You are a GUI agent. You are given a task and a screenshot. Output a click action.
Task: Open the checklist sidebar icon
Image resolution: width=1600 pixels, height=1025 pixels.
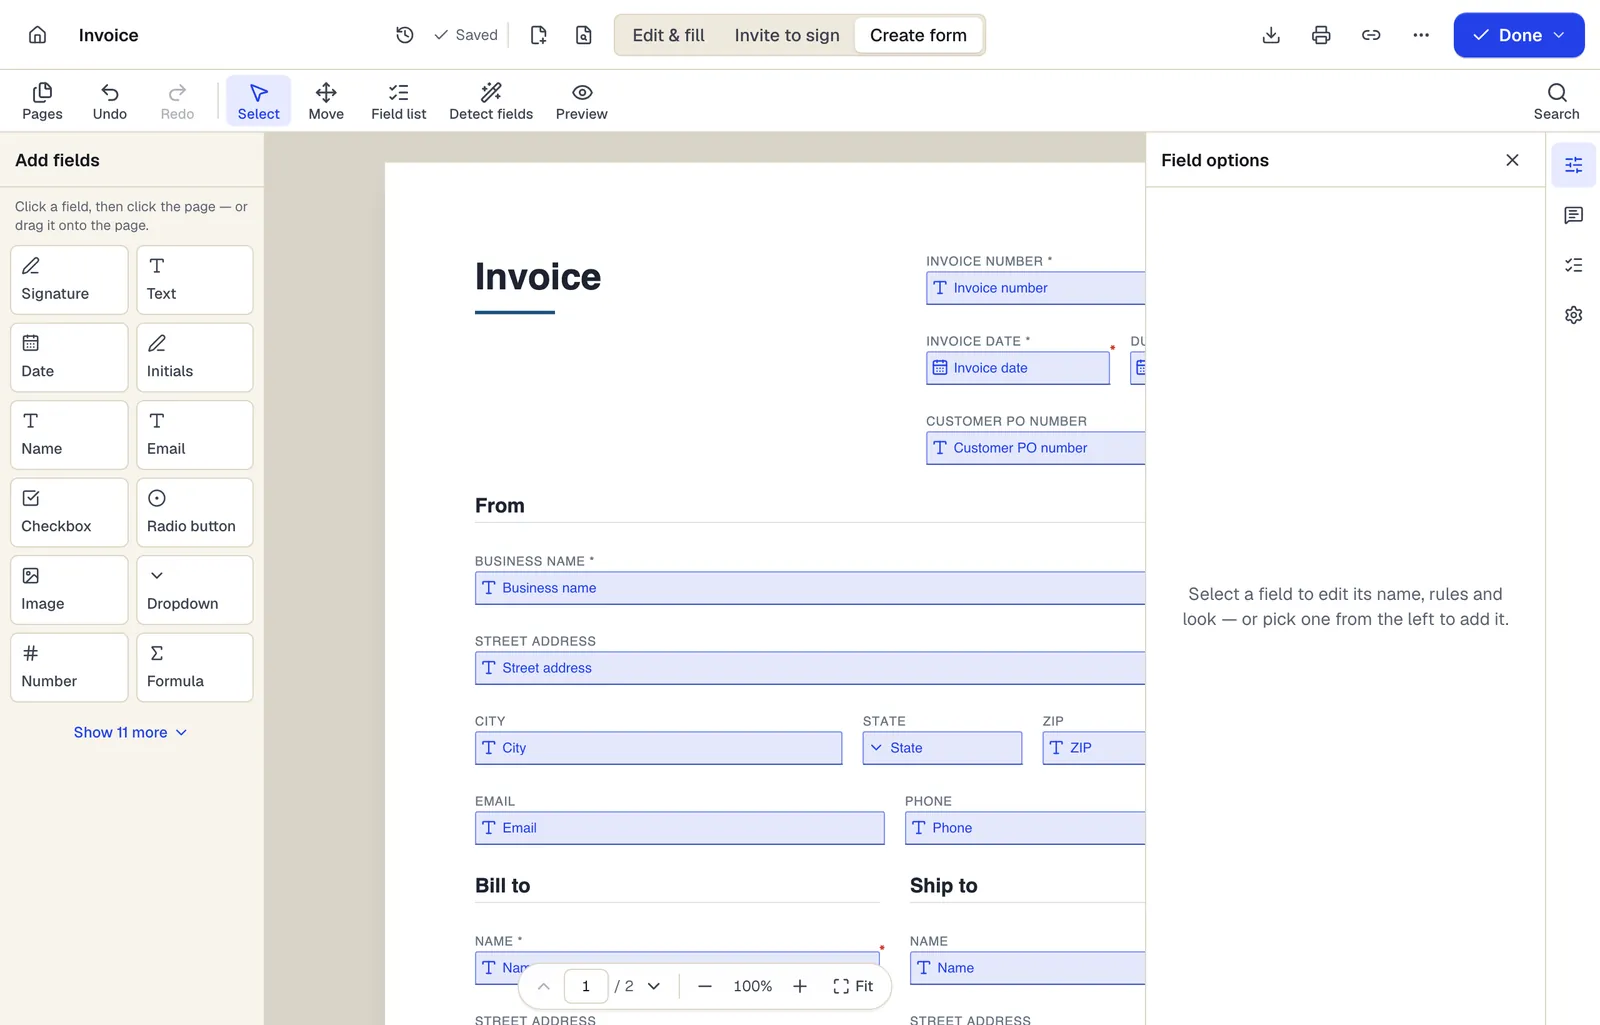tap(1574, 265)
